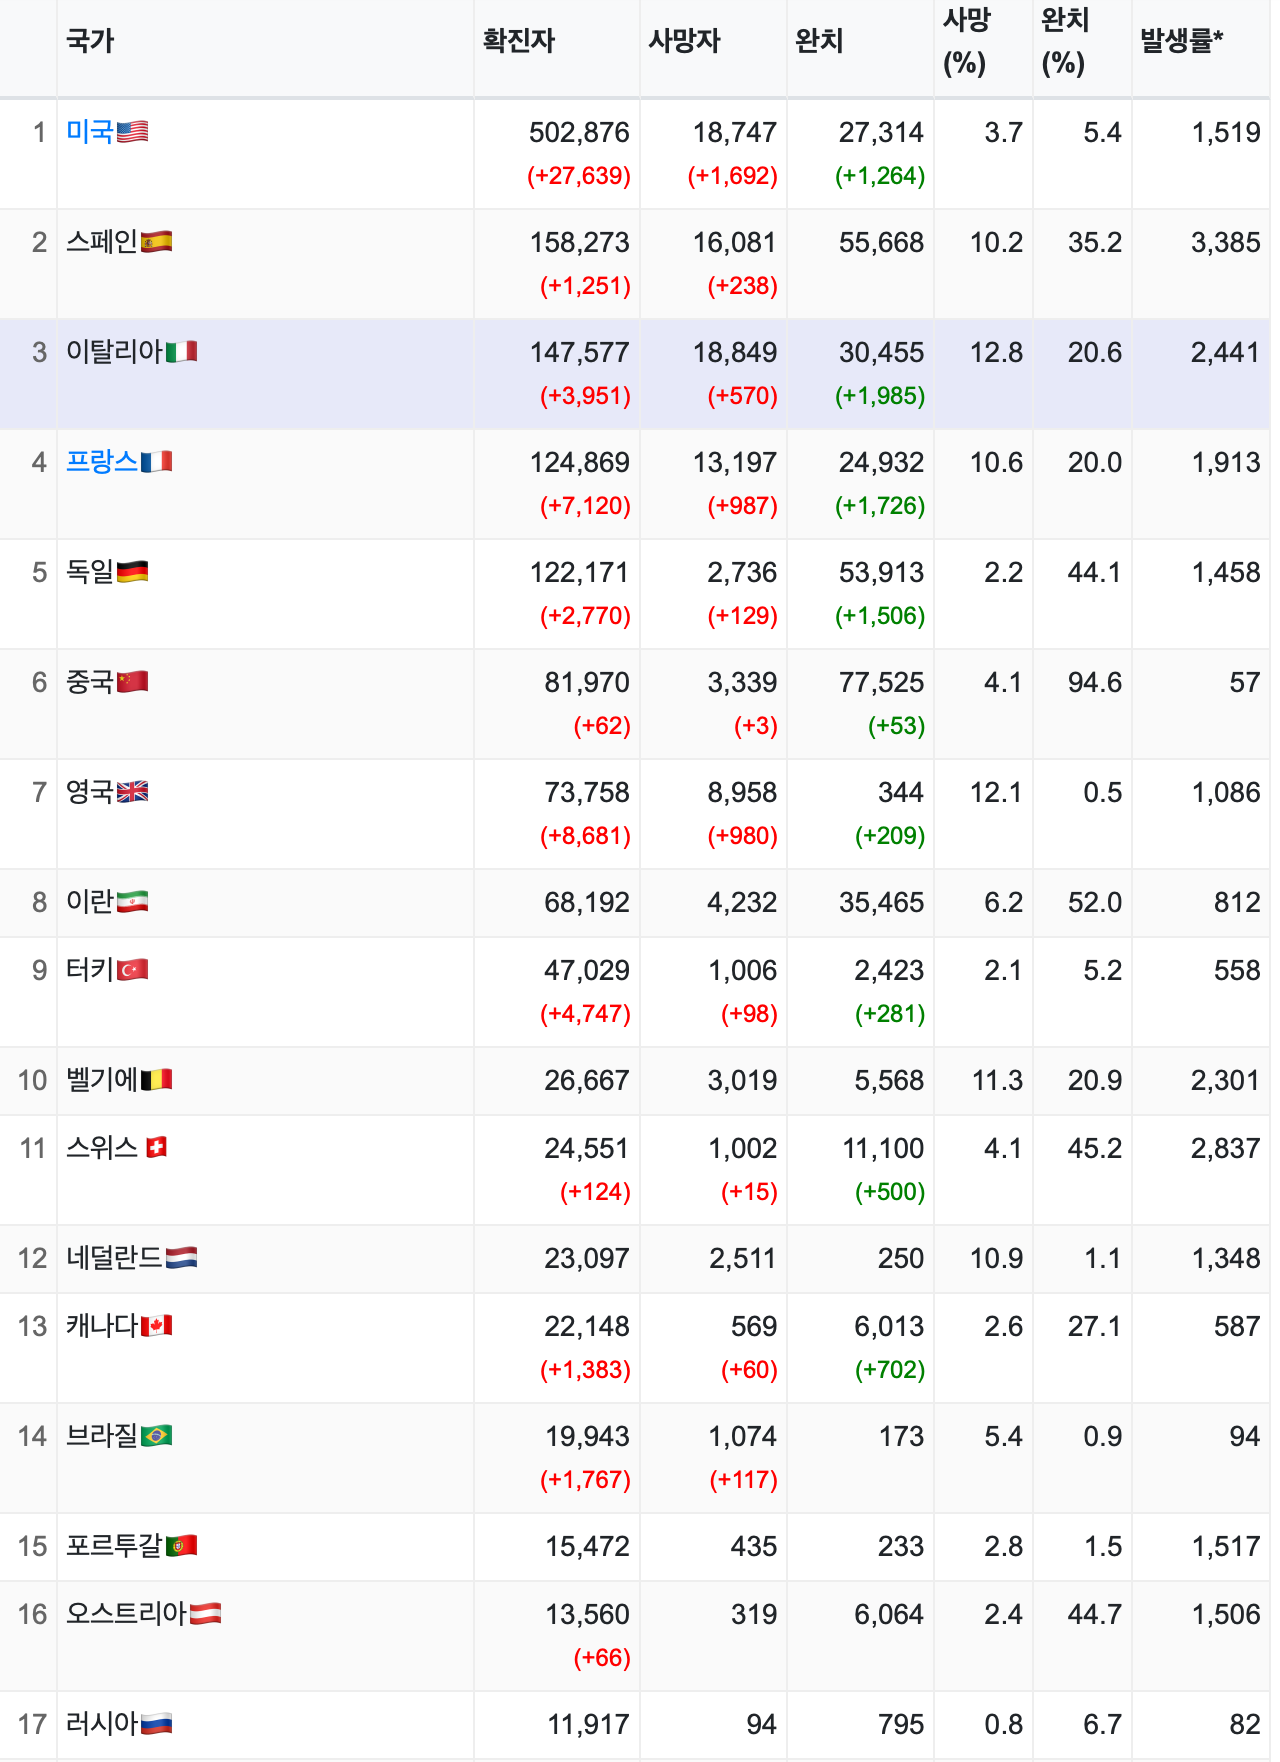Screen dimensions: 1280x1762
Task: Select the 이탈리아 country name
Action: (114, 352)
